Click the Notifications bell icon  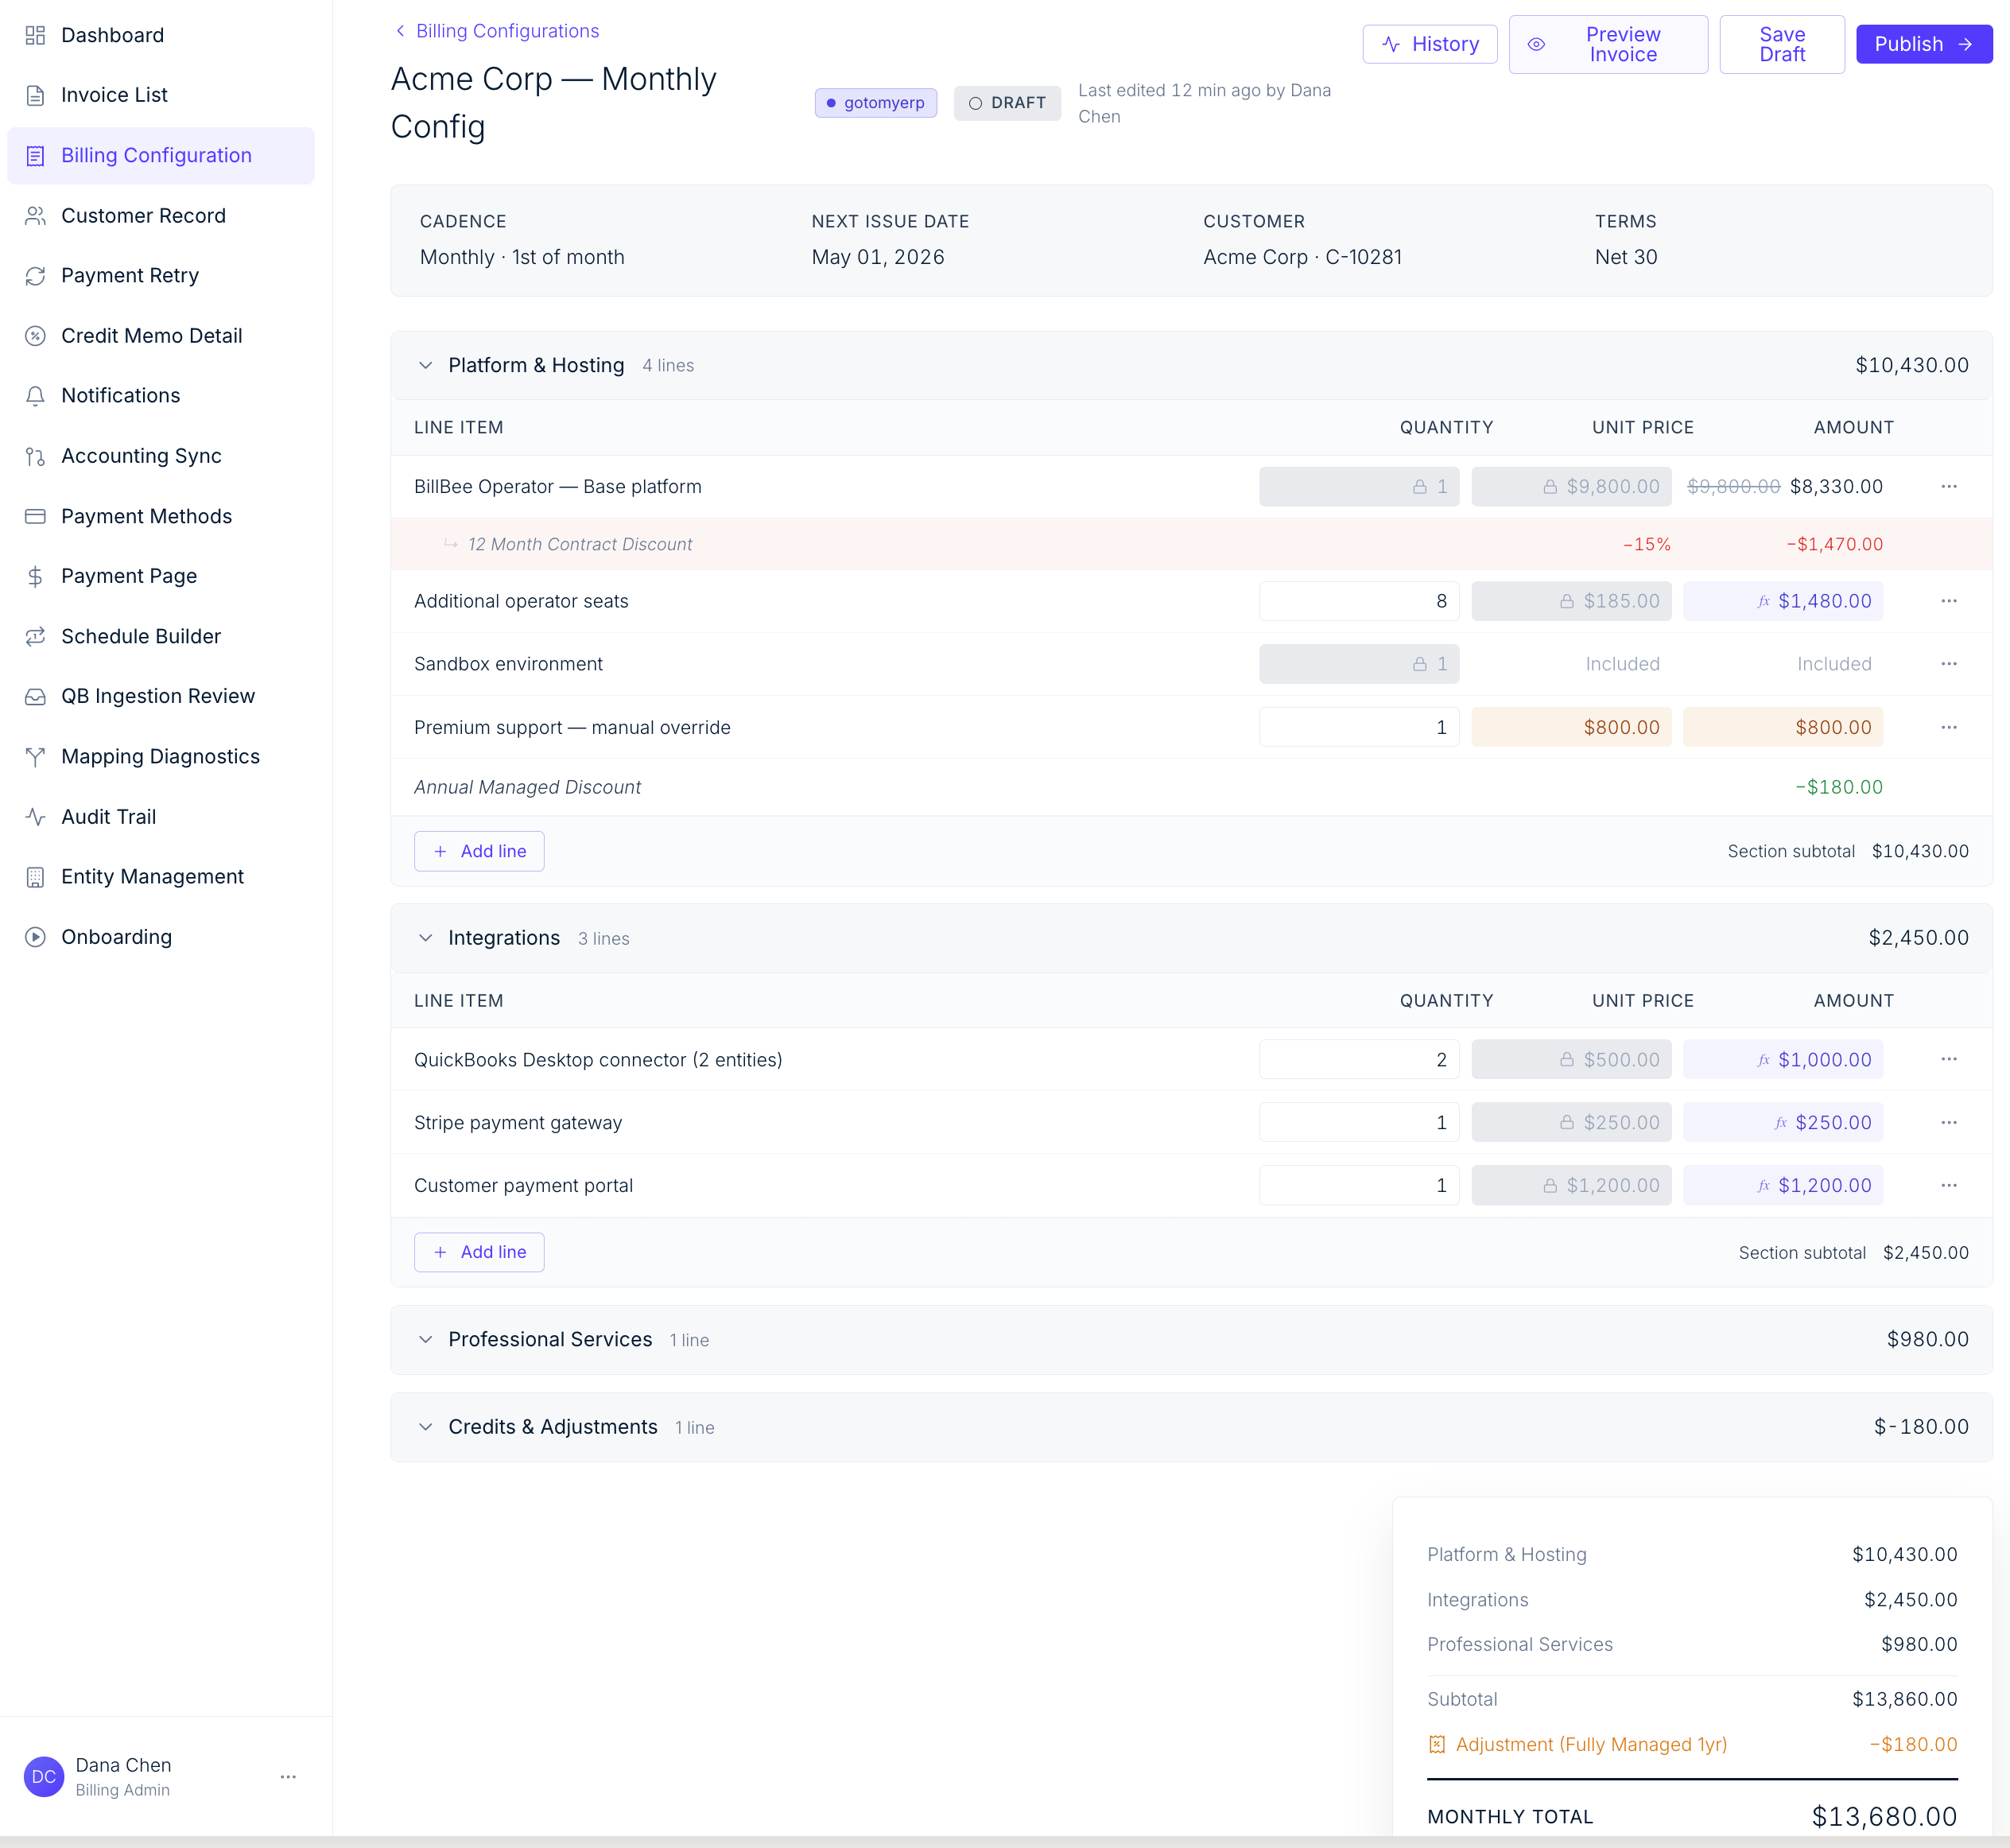(x=35, y=396)
